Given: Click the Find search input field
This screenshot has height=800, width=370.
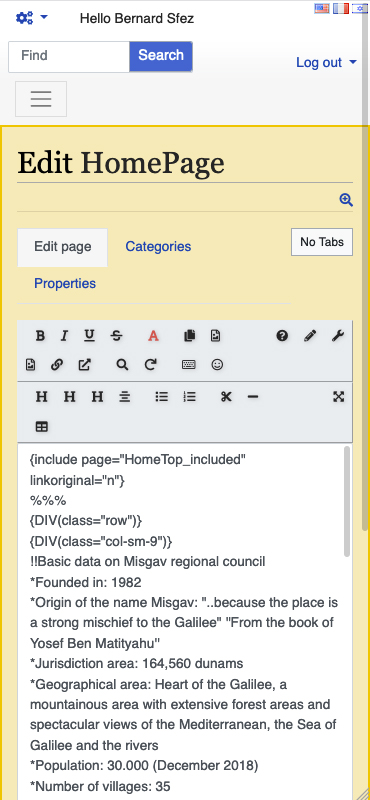Looking at the screenshot, I should tap(69, 56).
